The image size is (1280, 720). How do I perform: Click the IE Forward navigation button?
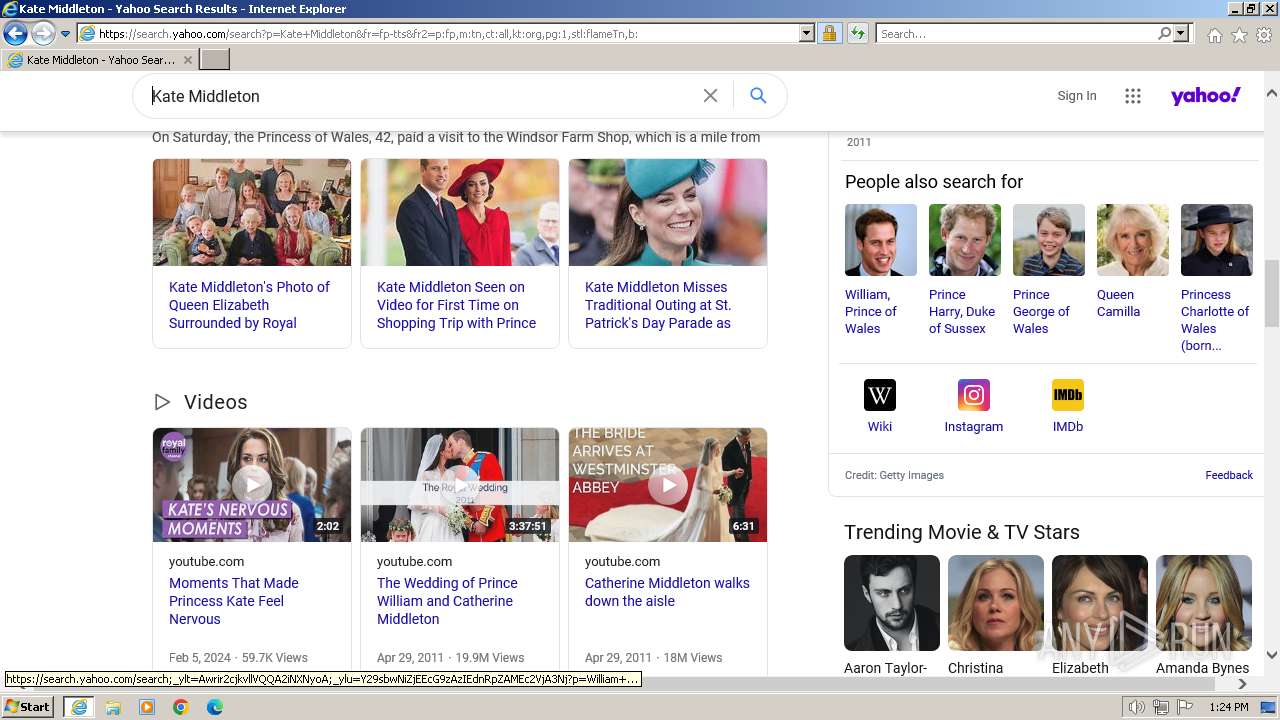[x=43, y=34]
